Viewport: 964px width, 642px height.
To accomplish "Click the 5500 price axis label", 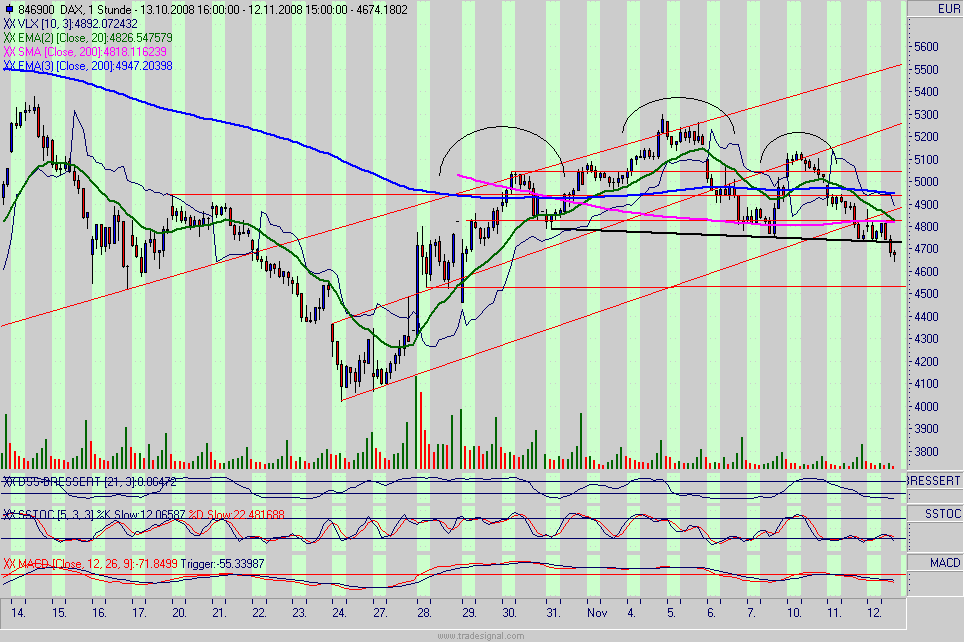I will click(926, 69).
